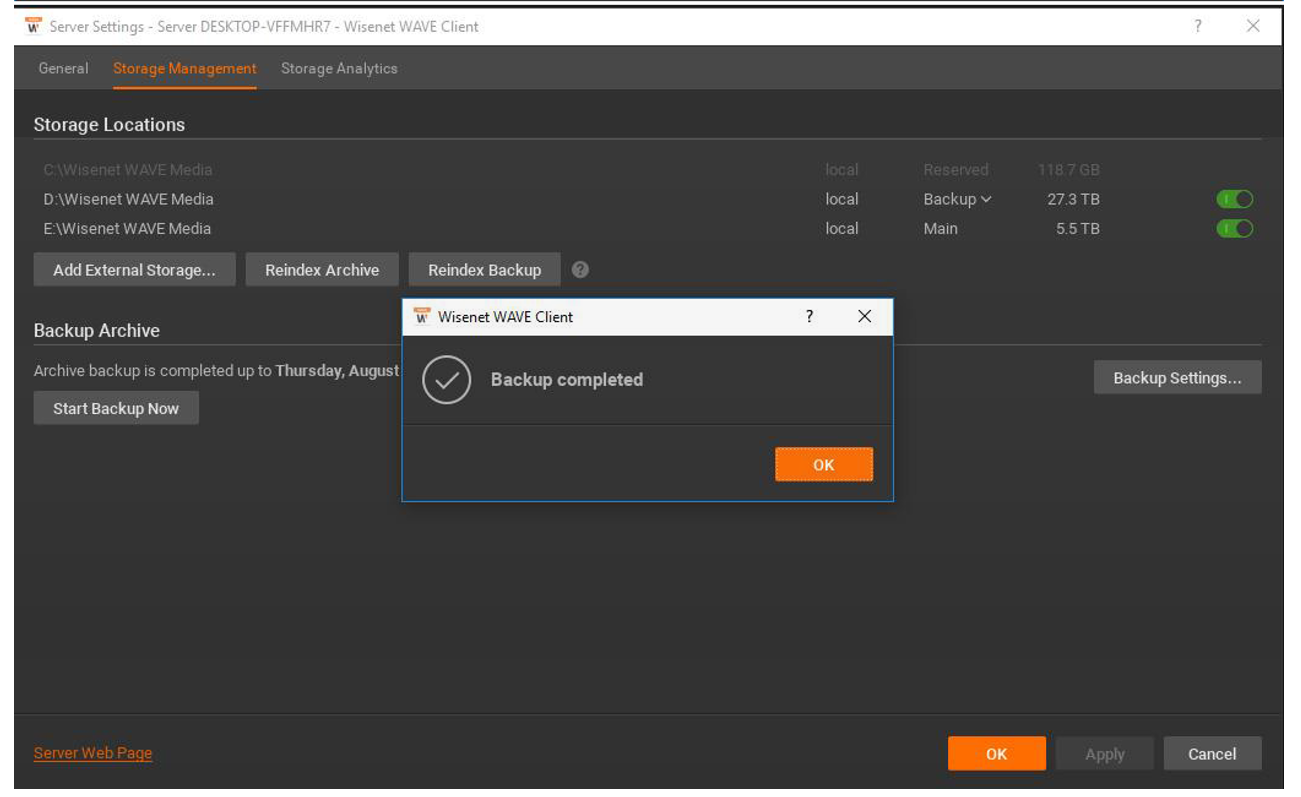1301x797 pixels.
Task: Click the C:\Wisenet WAVE Media path
Action: 128,170
